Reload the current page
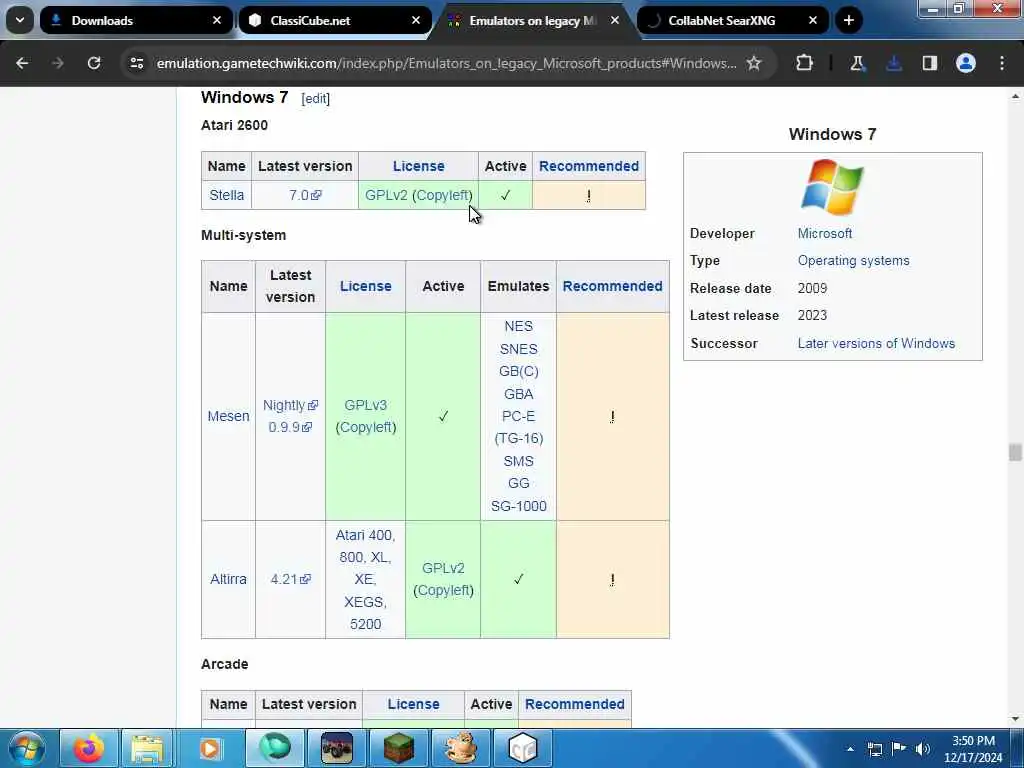This screenshot has height=768, width=1024. (x=94, y=63)
